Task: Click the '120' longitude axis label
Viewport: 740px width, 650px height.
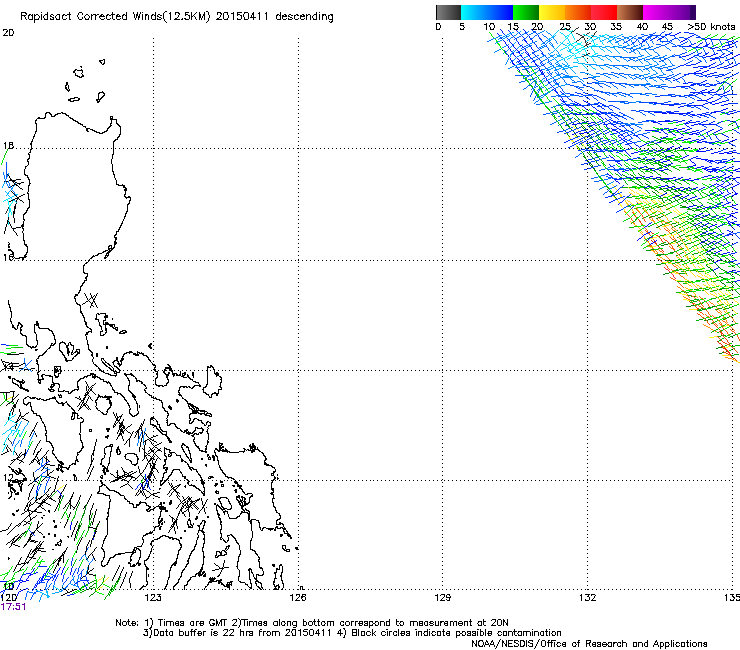Action: (8, 598)
